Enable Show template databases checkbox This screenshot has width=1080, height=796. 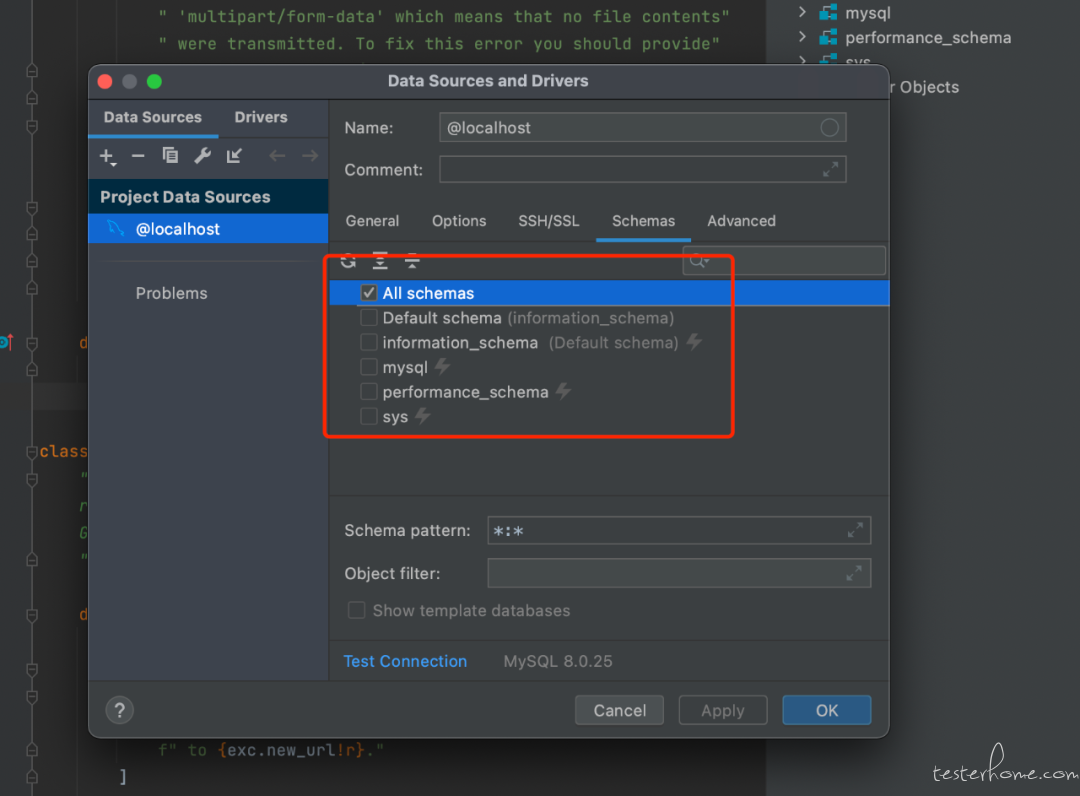click(357, 610)
